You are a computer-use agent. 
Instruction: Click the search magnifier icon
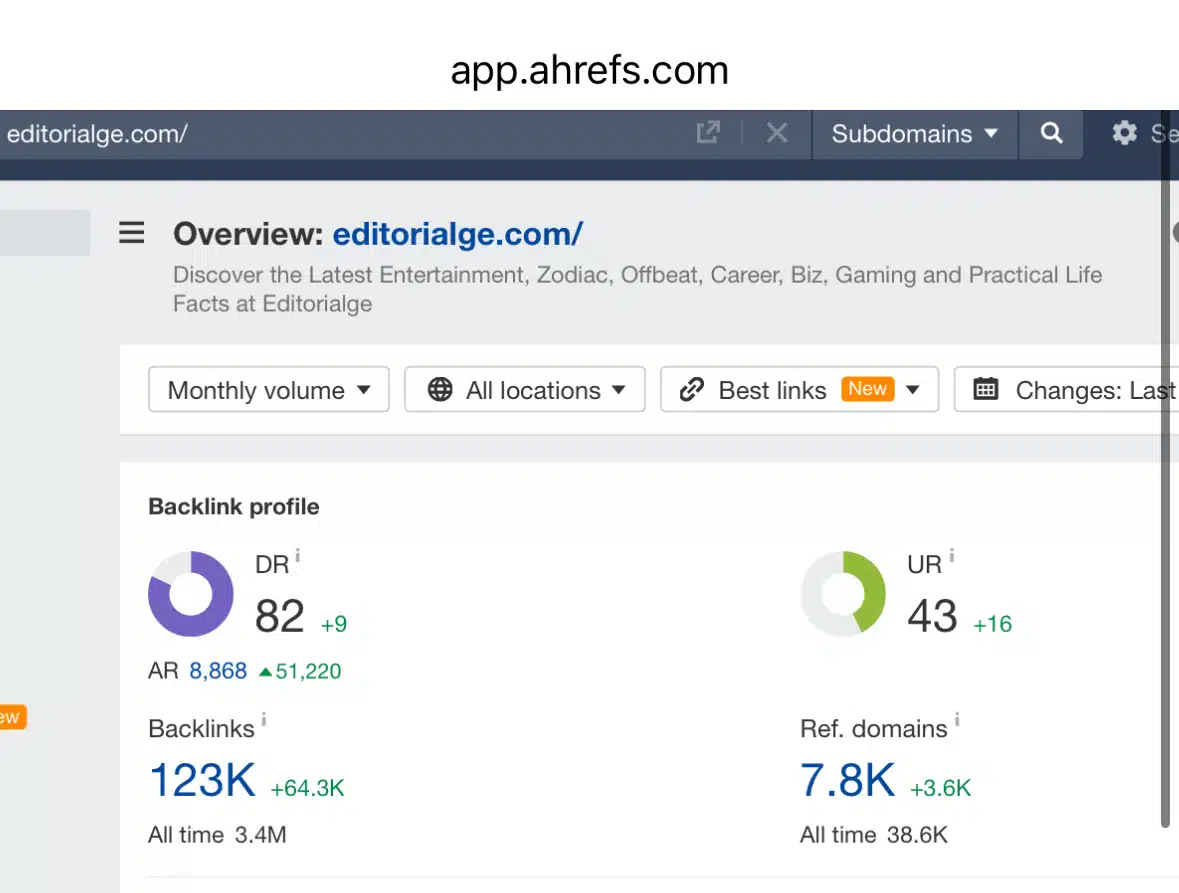[1050, 133]
